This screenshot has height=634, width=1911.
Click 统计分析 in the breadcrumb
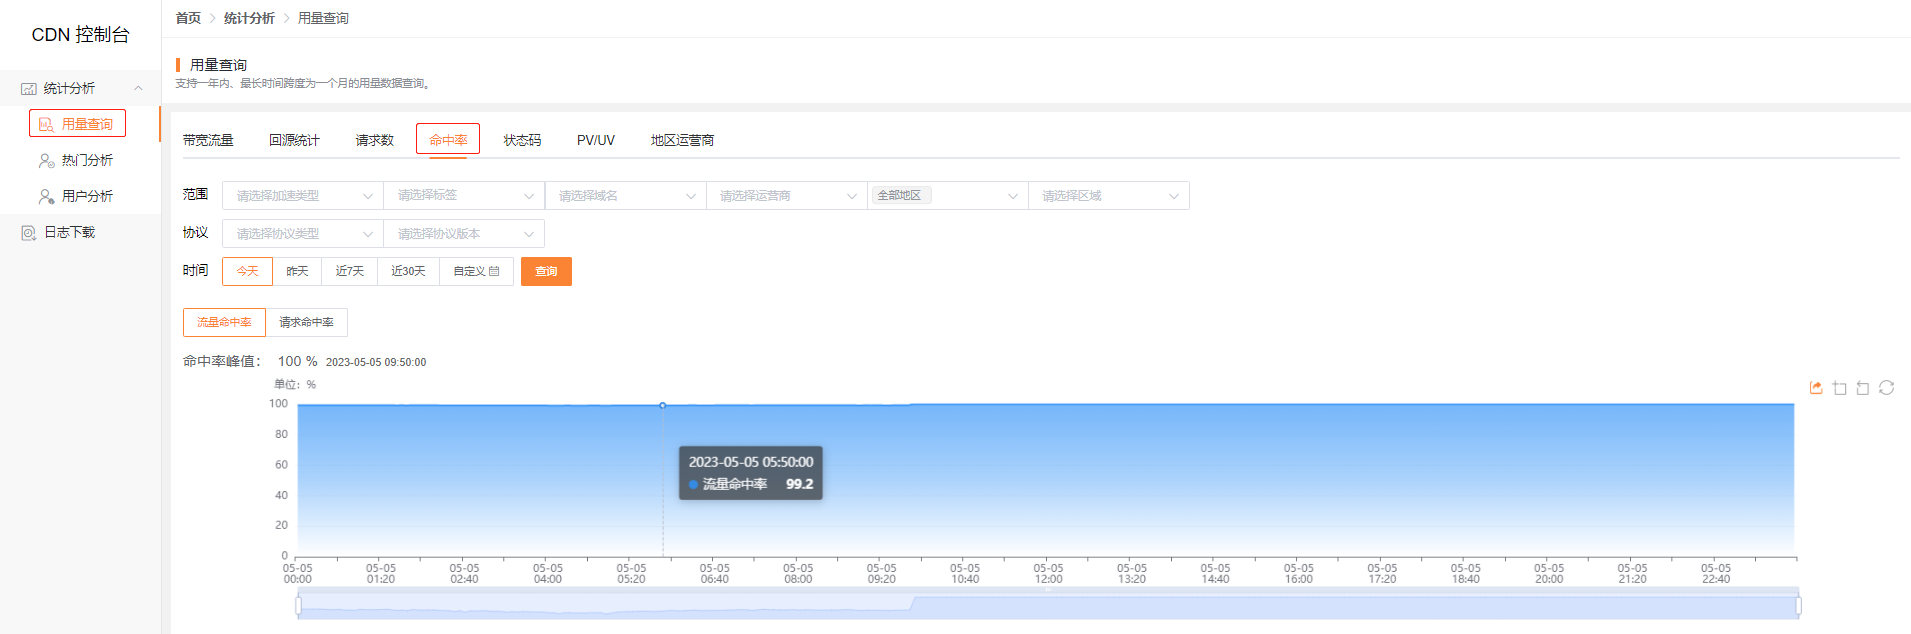249,18
